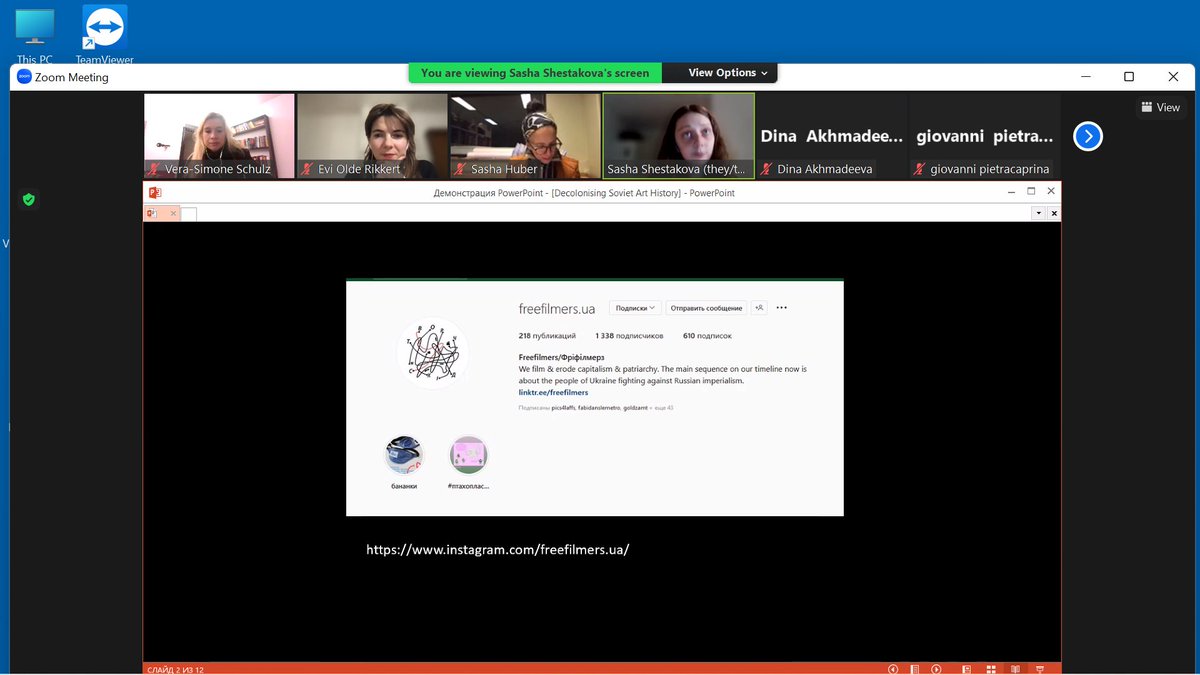This screenshot has height=675, width=1200.
Task: Open the PowerPoint window dropdown arrow
Action: pyautogui.click(x=1038, y=213)
